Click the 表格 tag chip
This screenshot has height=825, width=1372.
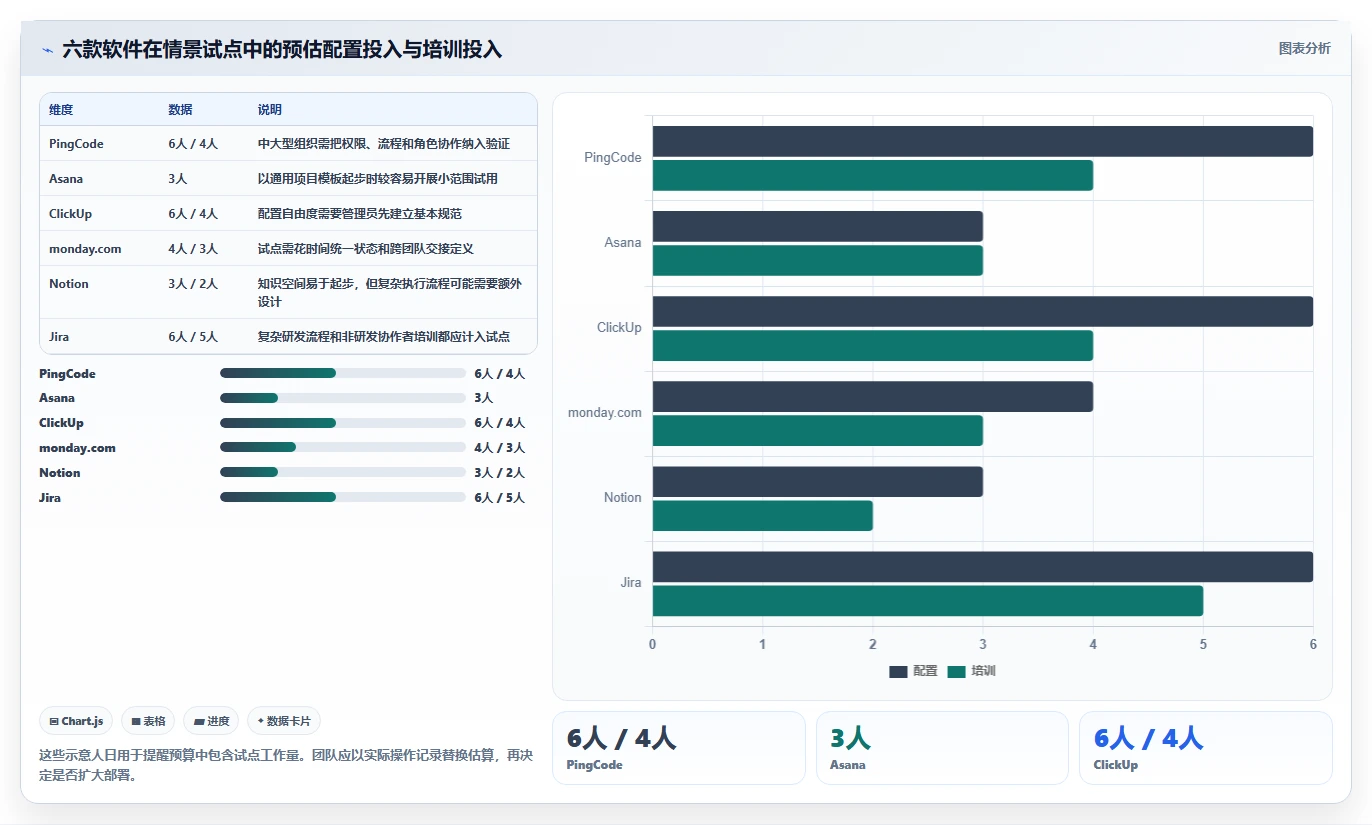tap(148, 721)
